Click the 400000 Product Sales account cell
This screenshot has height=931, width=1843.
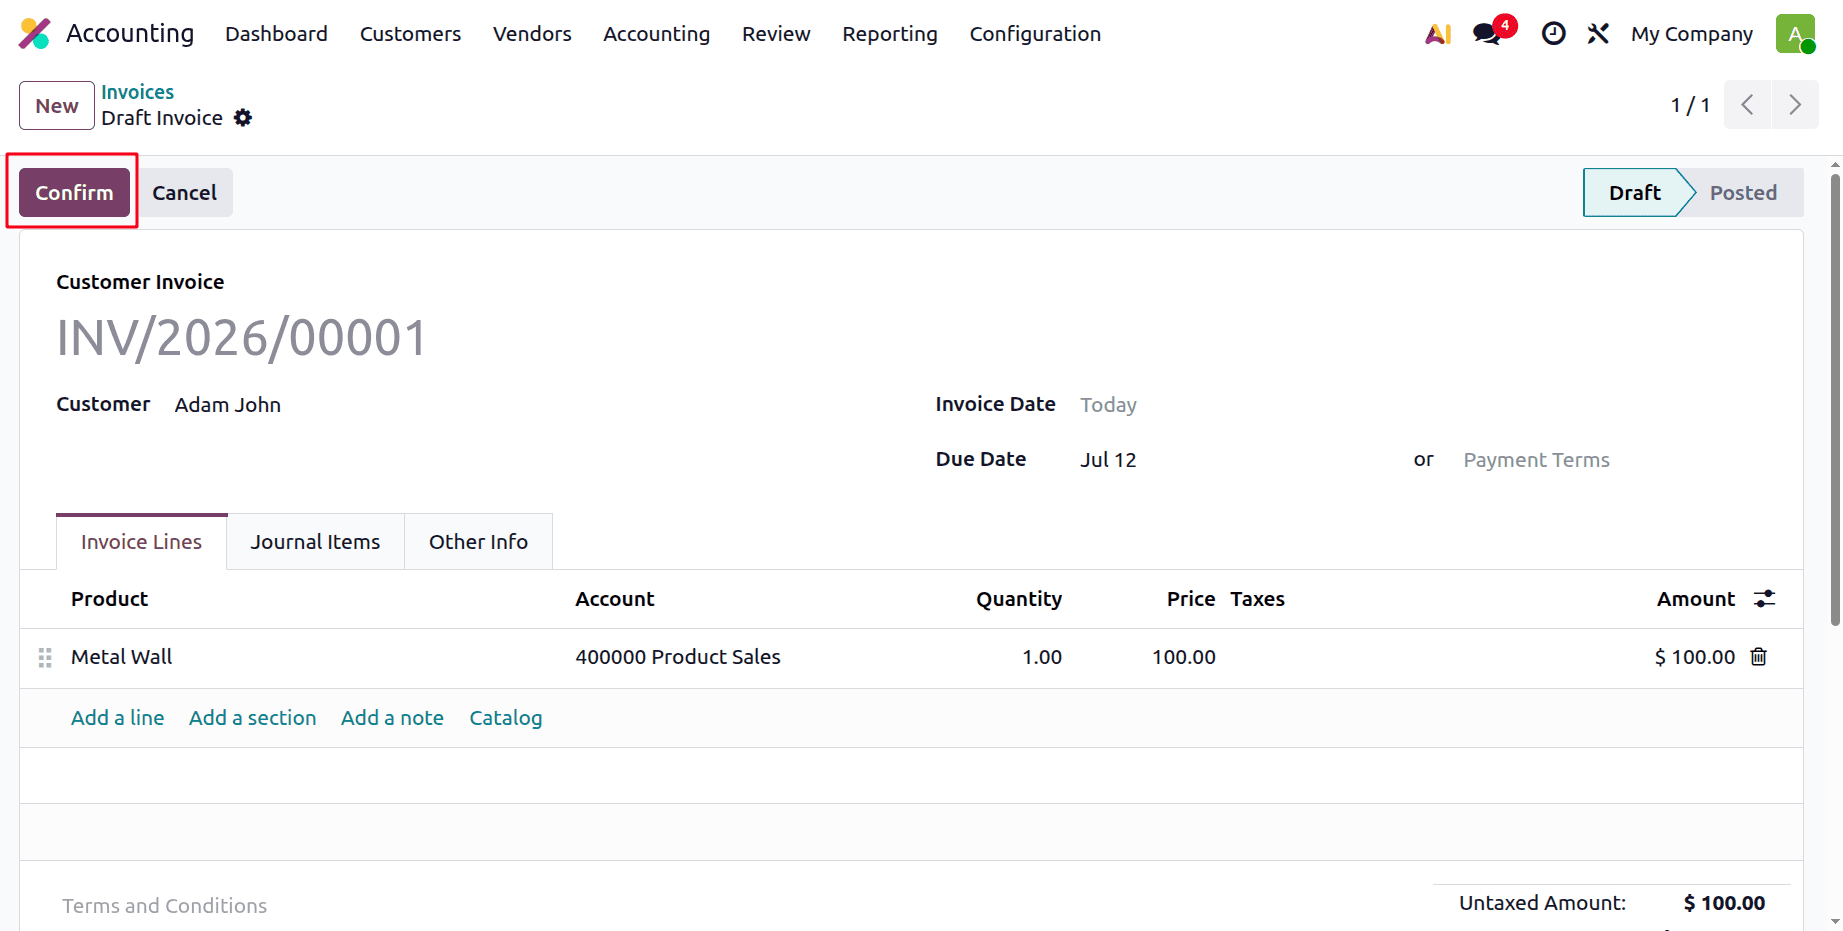[x=678, y=657]
